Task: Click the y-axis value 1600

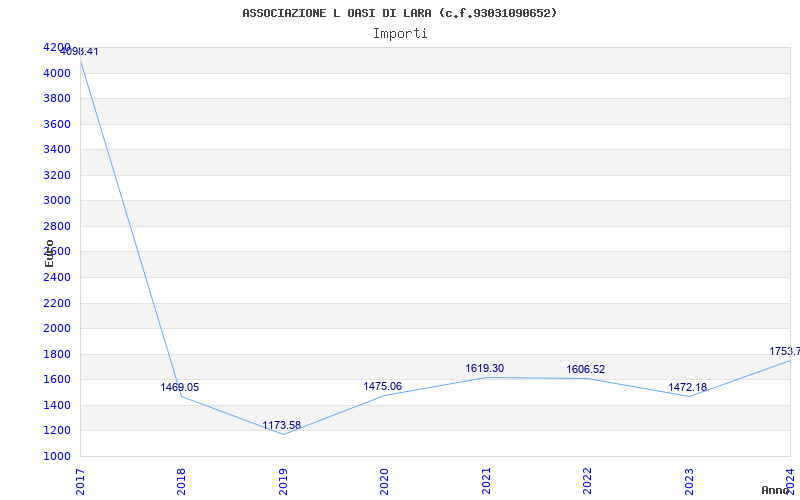Action: pos(57,380)
